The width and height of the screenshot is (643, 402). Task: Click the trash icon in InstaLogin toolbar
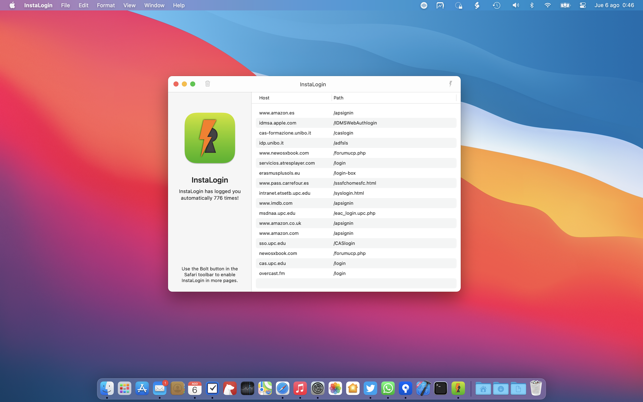(x=207, y=84)
